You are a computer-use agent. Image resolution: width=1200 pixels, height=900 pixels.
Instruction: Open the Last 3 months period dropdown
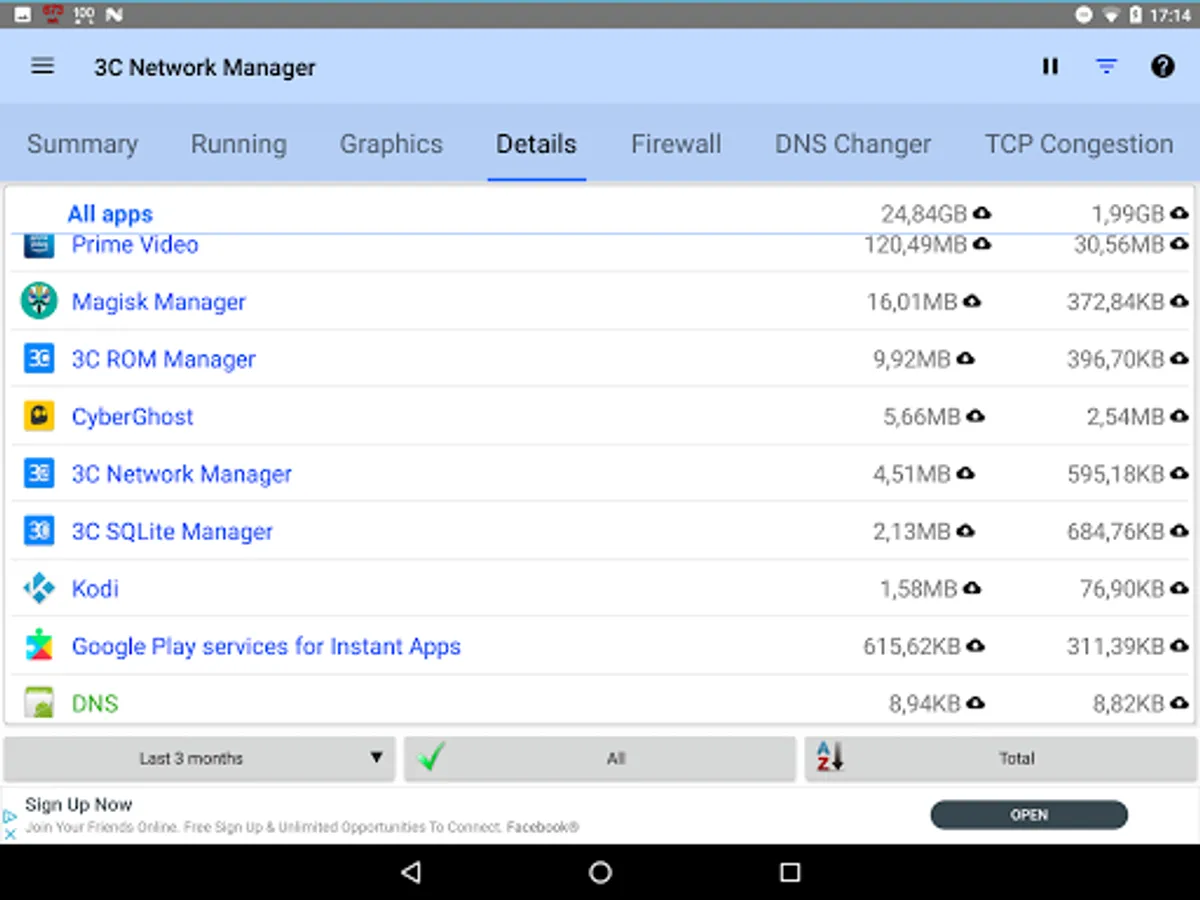[200, 759]
